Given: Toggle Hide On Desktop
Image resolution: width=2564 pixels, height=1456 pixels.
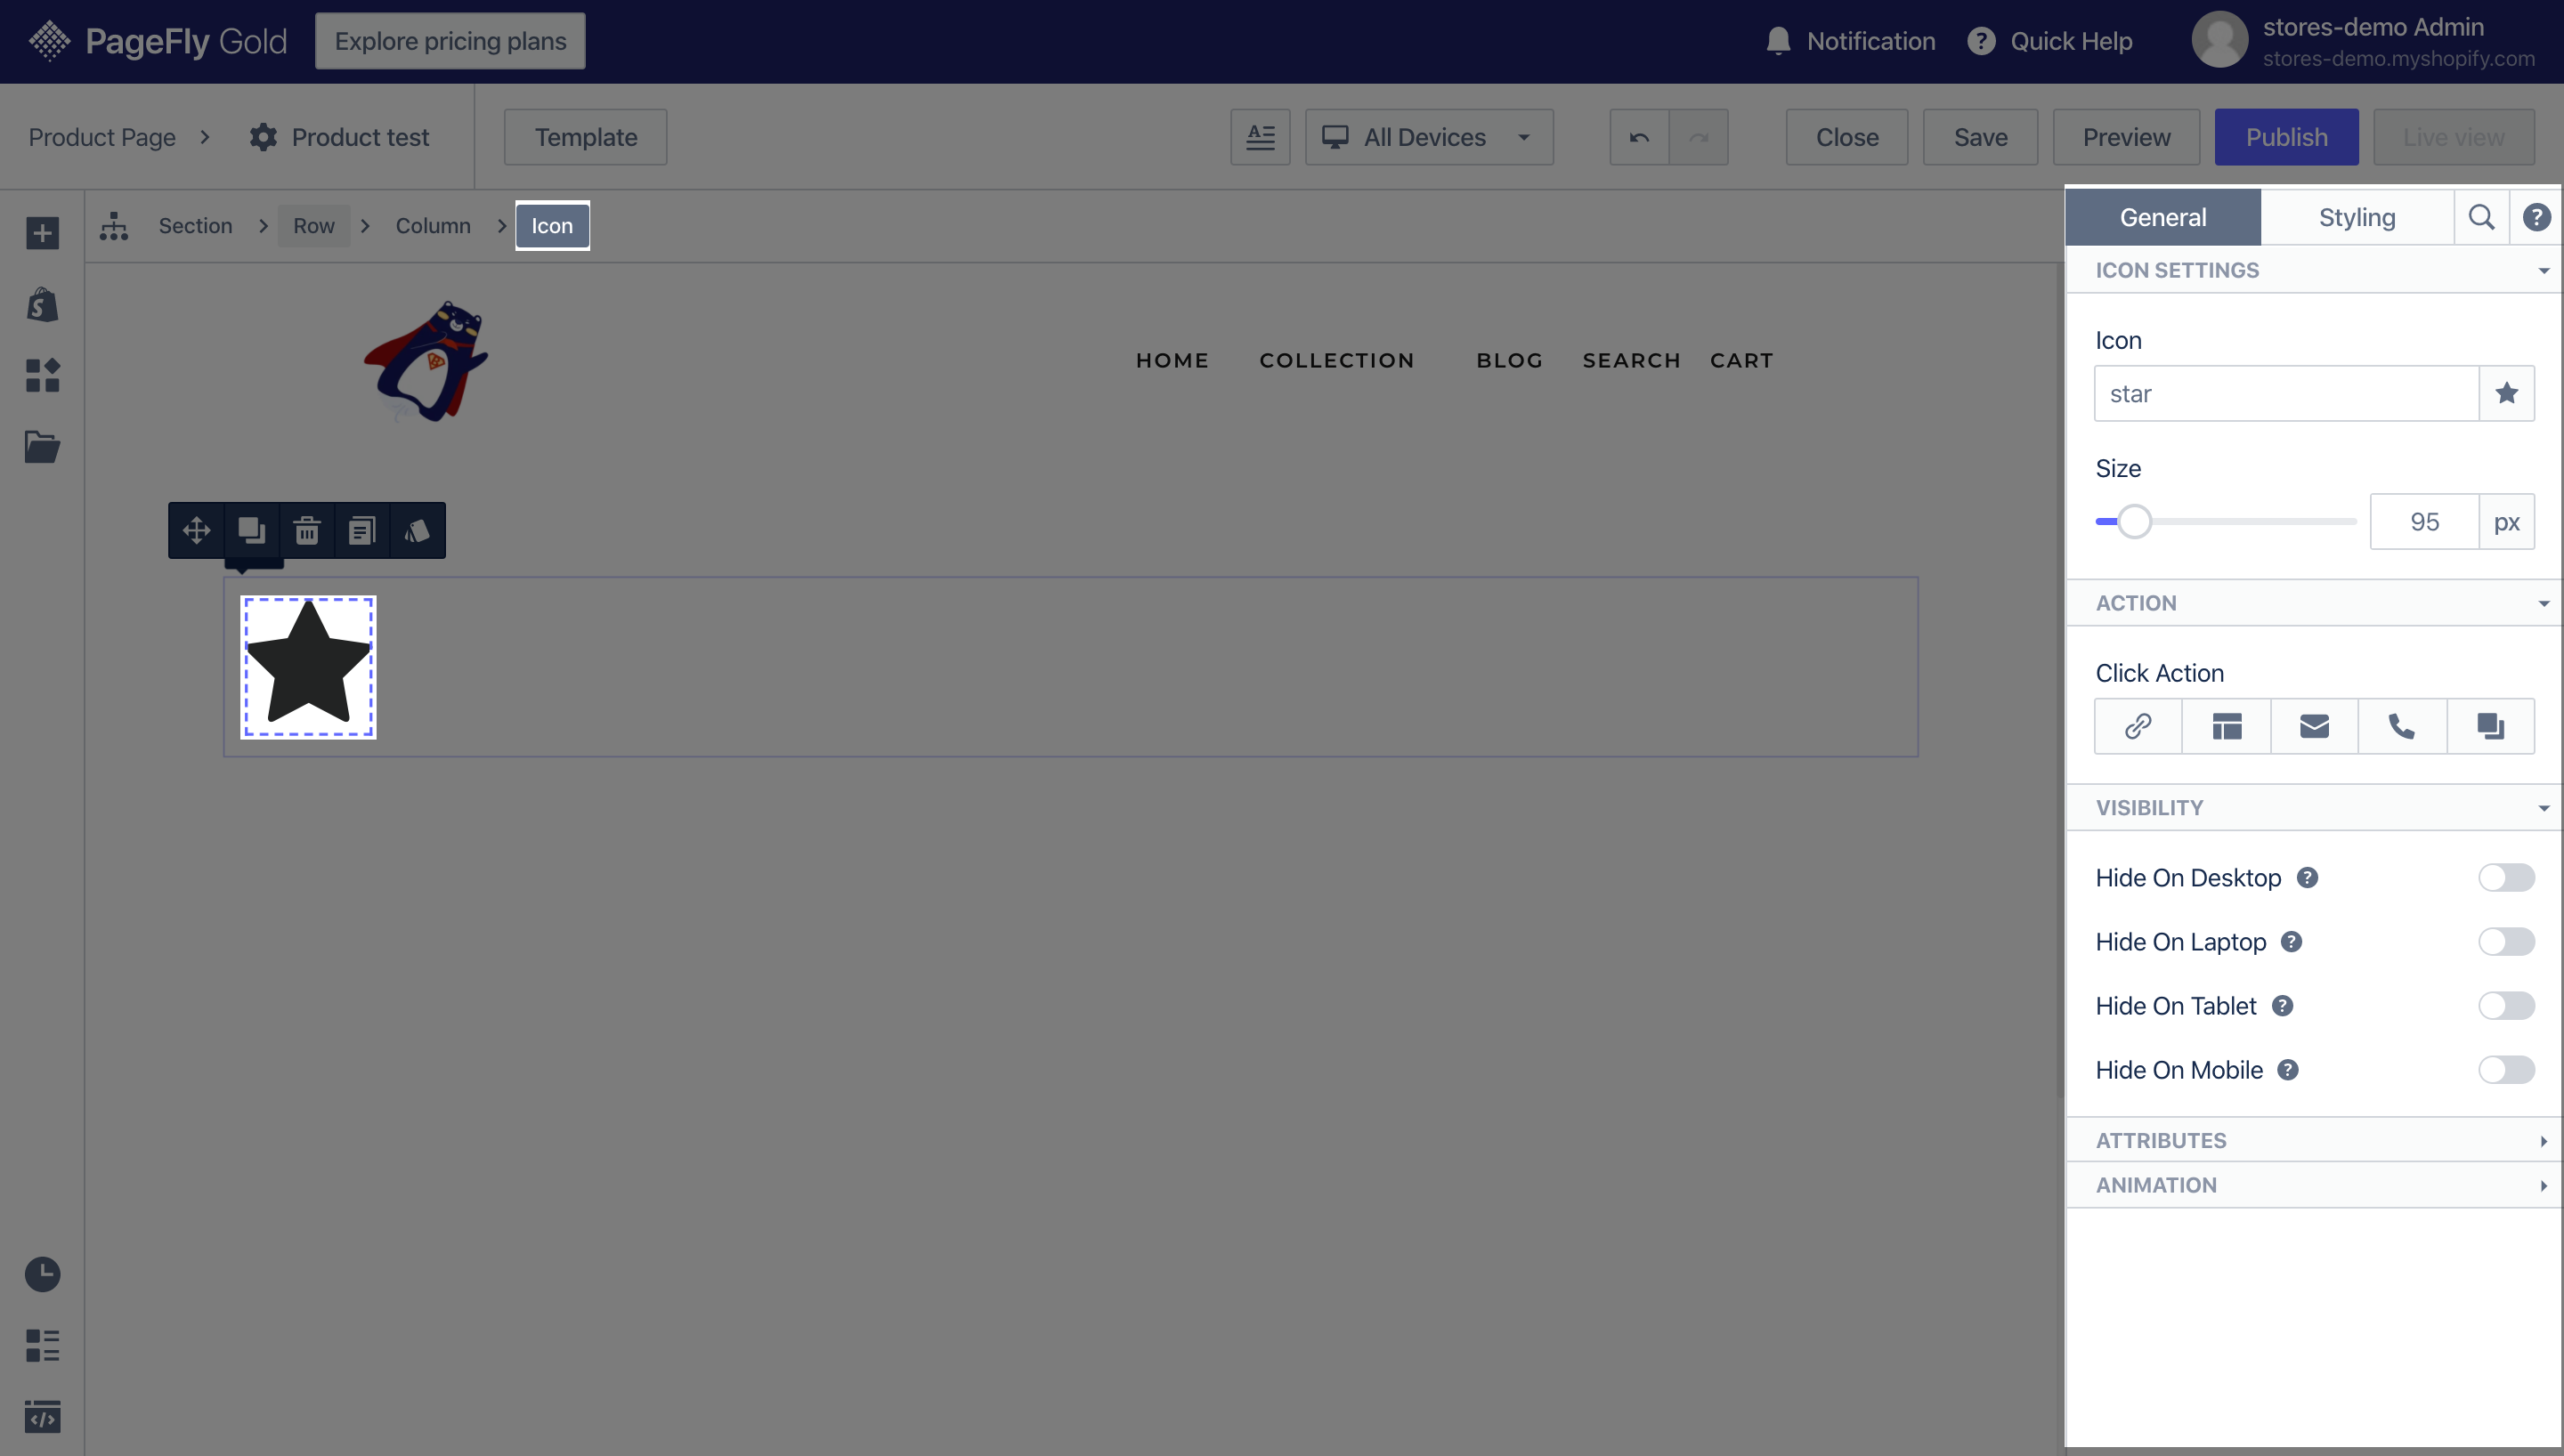Looking at the screenshot, I should coord(2506,877).
